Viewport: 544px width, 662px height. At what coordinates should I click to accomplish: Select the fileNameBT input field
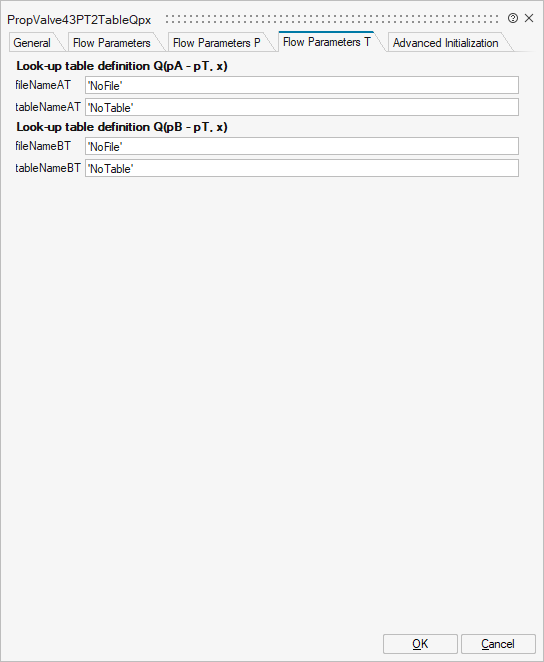click(x=302, y=146)
